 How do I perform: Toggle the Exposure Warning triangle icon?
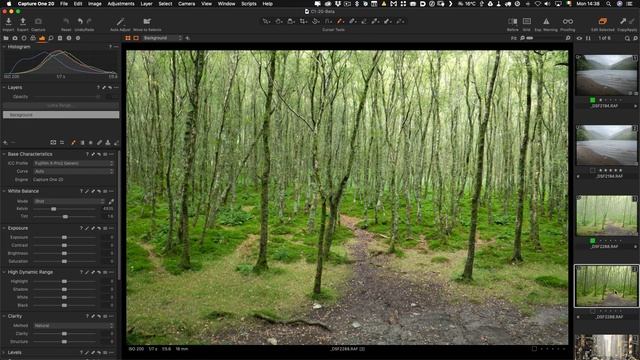point(546,22)
